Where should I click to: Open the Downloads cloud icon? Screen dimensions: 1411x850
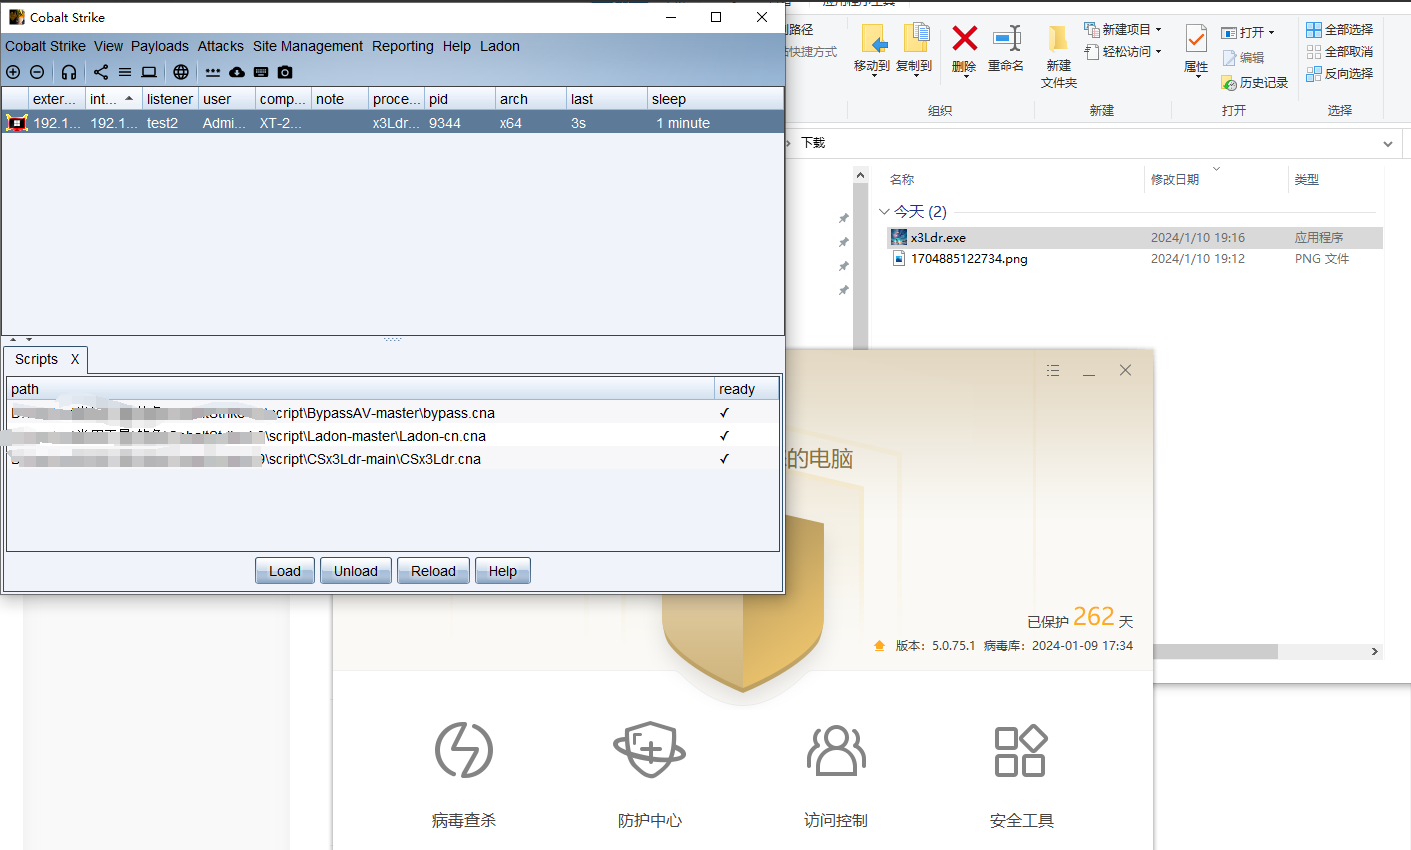click(237, 72)
